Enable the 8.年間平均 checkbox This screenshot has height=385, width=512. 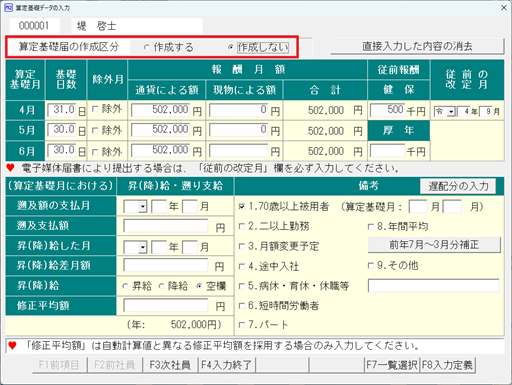pos(370,227)
